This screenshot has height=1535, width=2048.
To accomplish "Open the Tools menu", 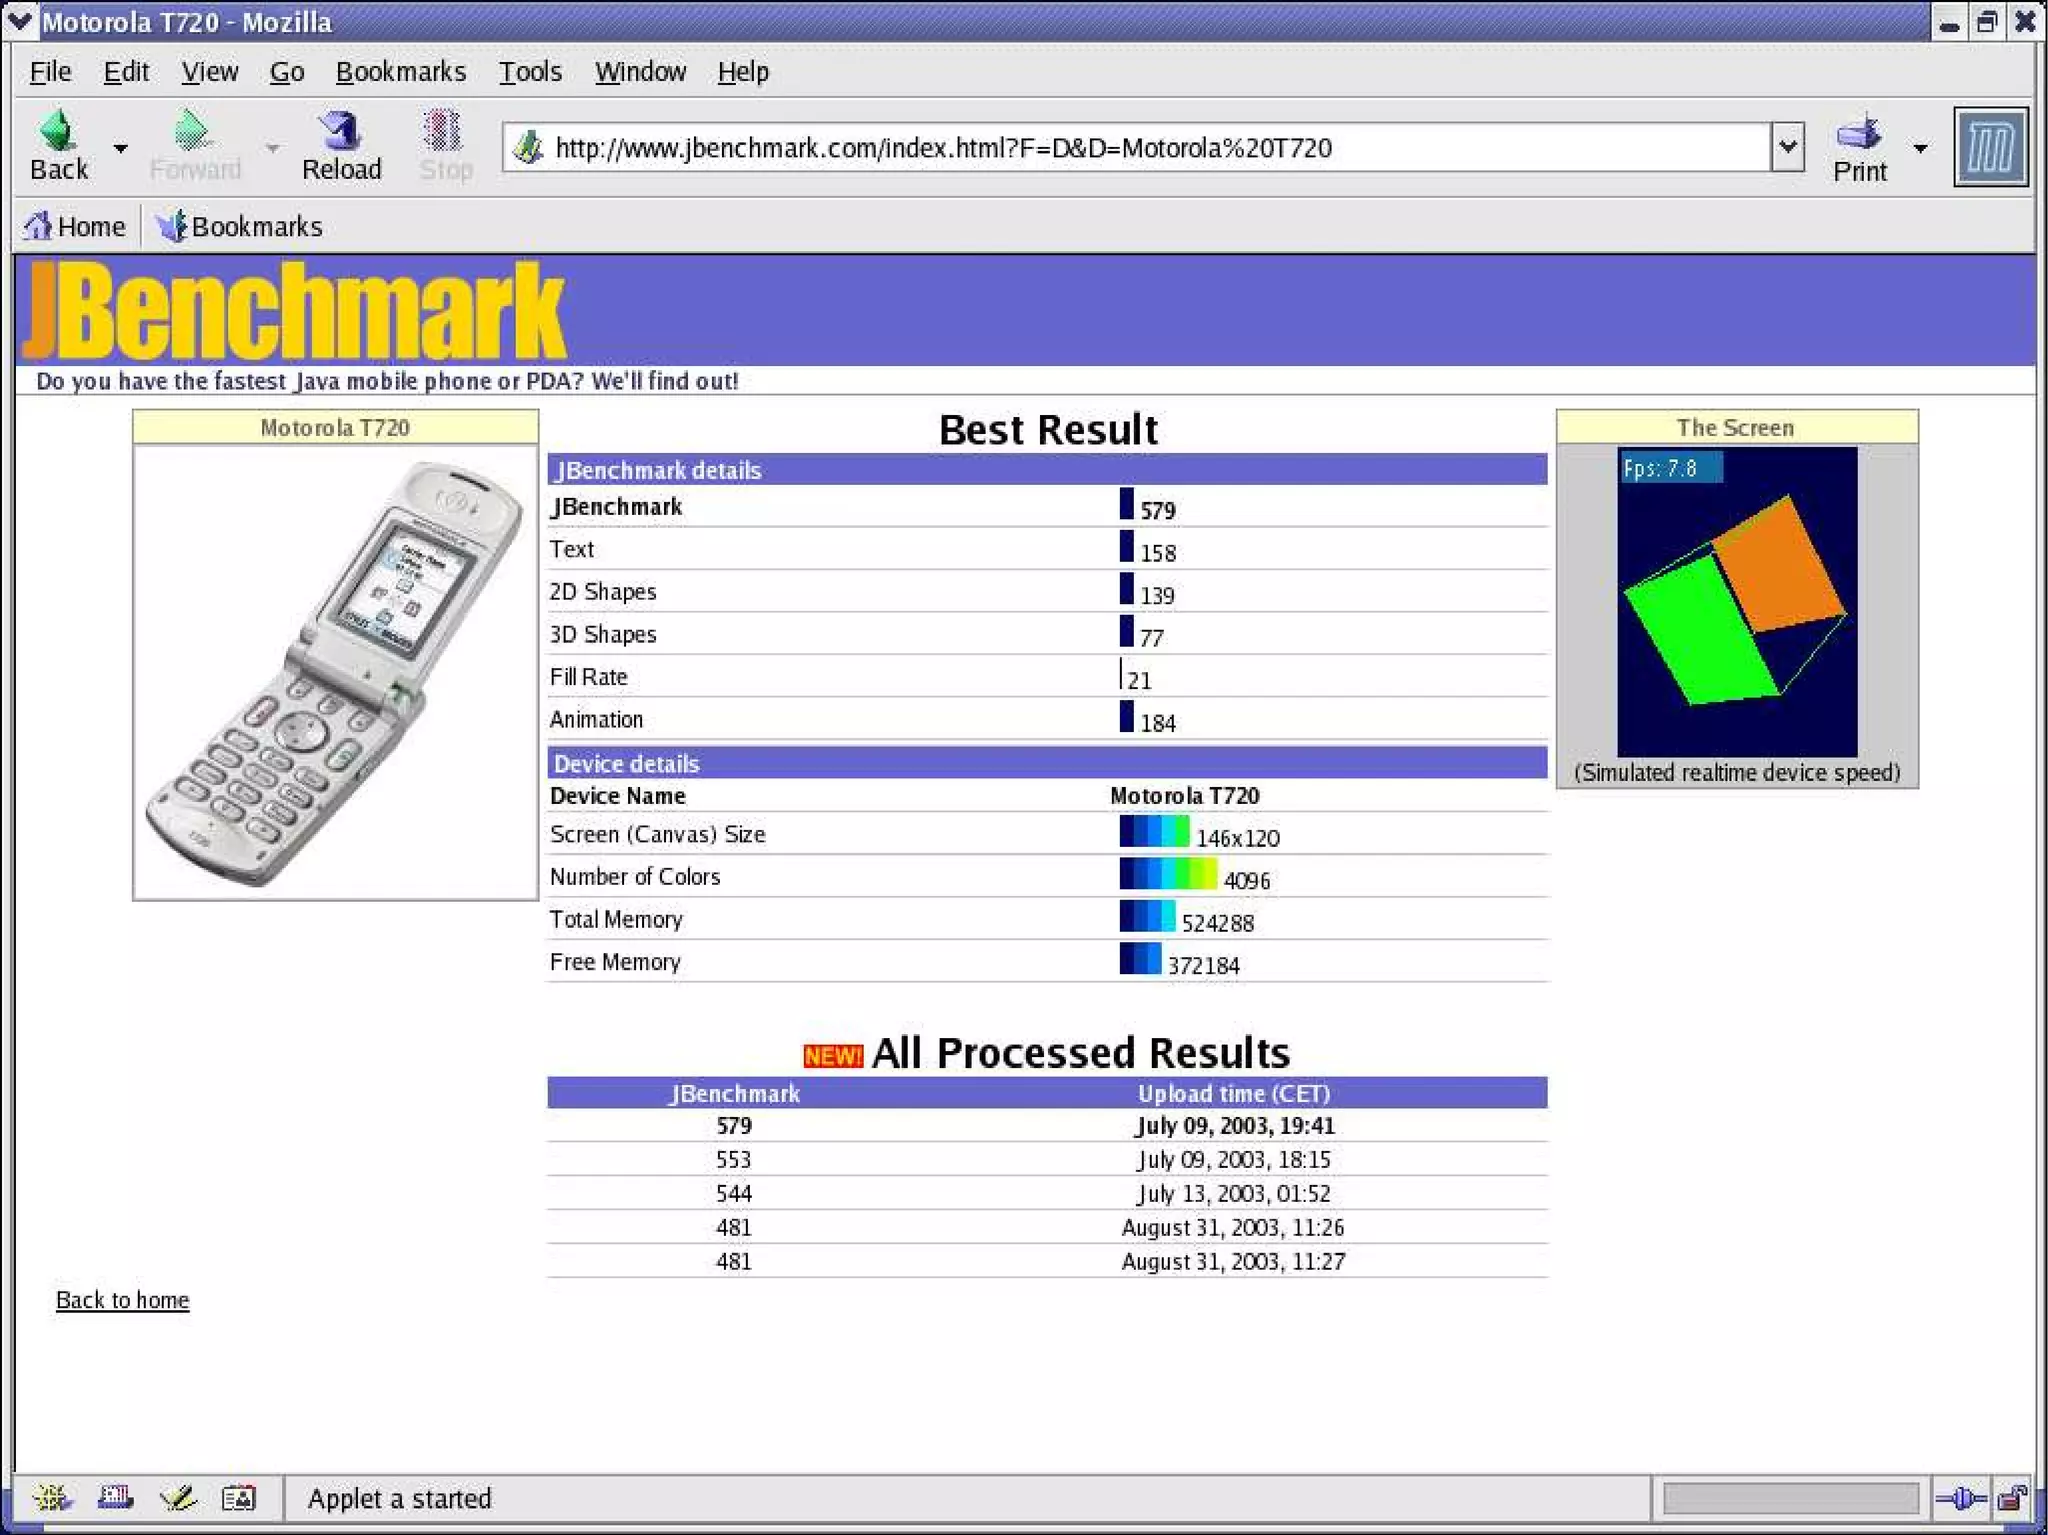I will (530, 72).
